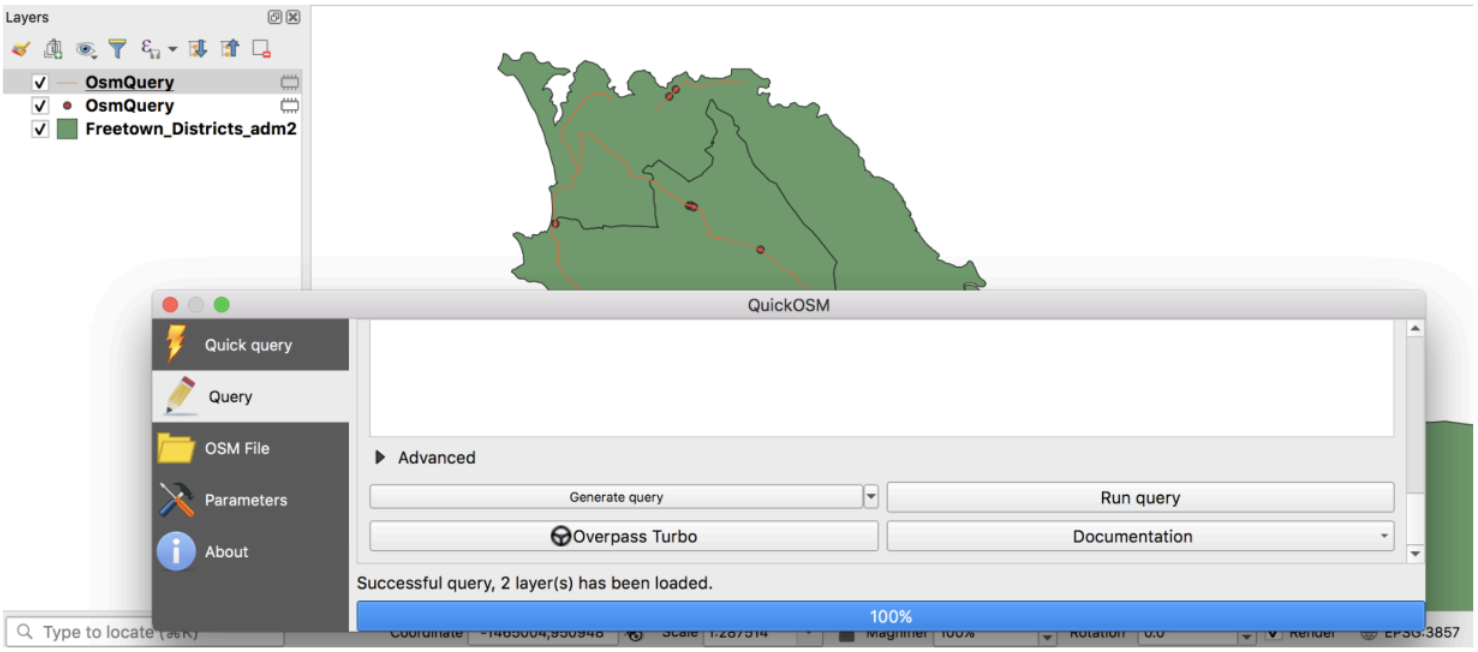Toggle visibility of the OsmQuery line layer
This screenshot has height=652, width=1478.
[40, 82]
